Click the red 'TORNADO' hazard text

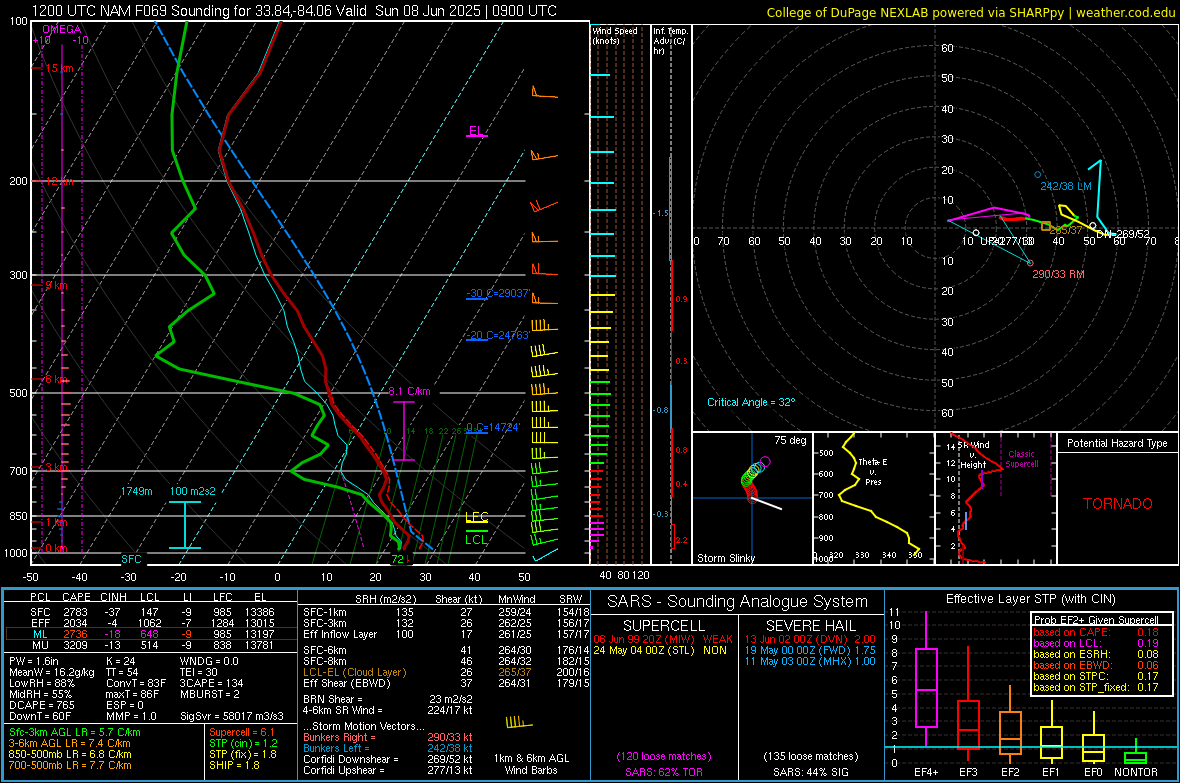click(x=1118, y=504)
